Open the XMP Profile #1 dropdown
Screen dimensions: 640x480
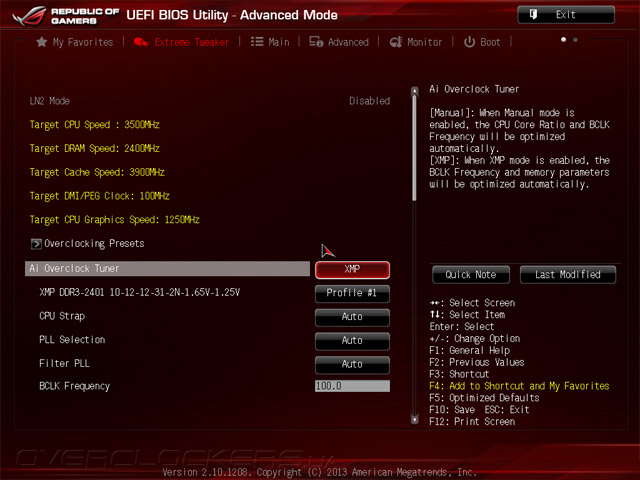click(352, 293)
